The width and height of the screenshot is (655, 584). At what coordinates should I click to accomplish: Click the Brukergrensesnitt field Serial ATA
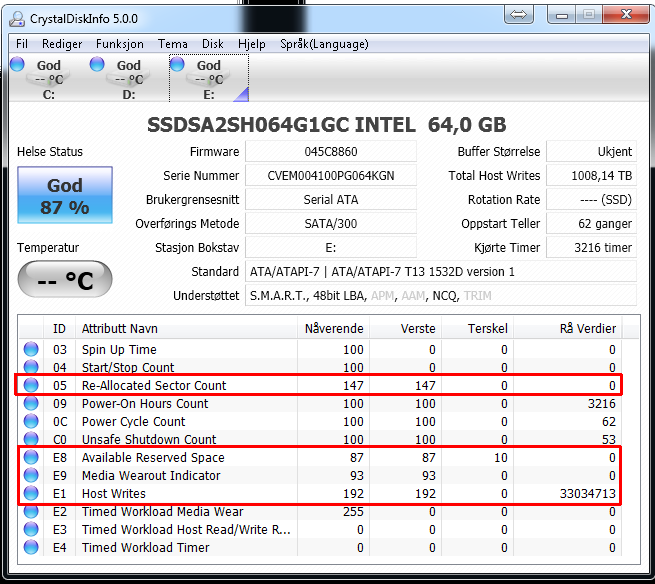pyautogui.click(x=331, y=199)
